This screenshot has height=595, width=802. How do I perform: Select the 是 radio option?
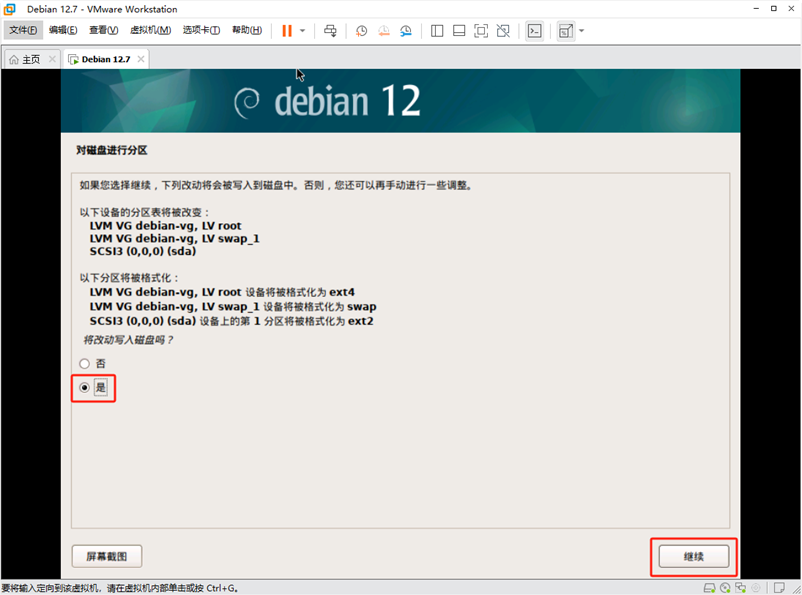click(84, 388)
